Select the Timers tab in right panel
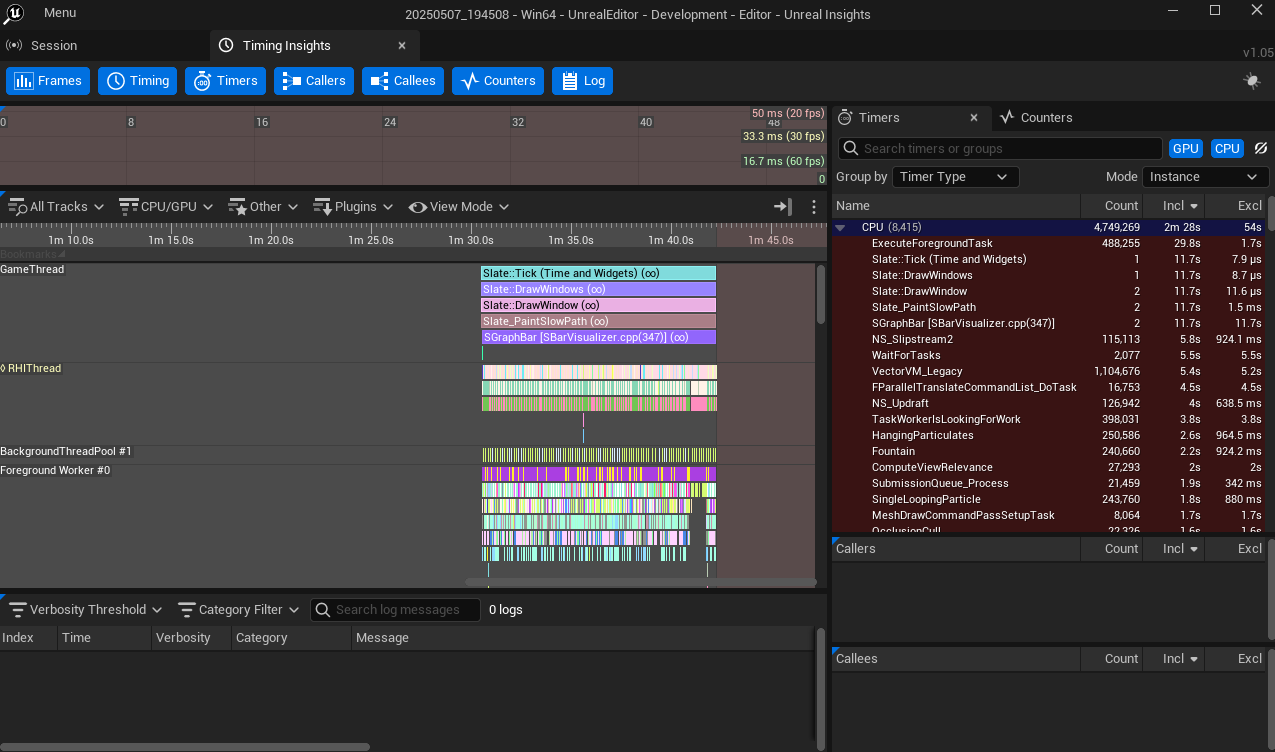This screenshot has height=752, width=1275. point(879,118)
